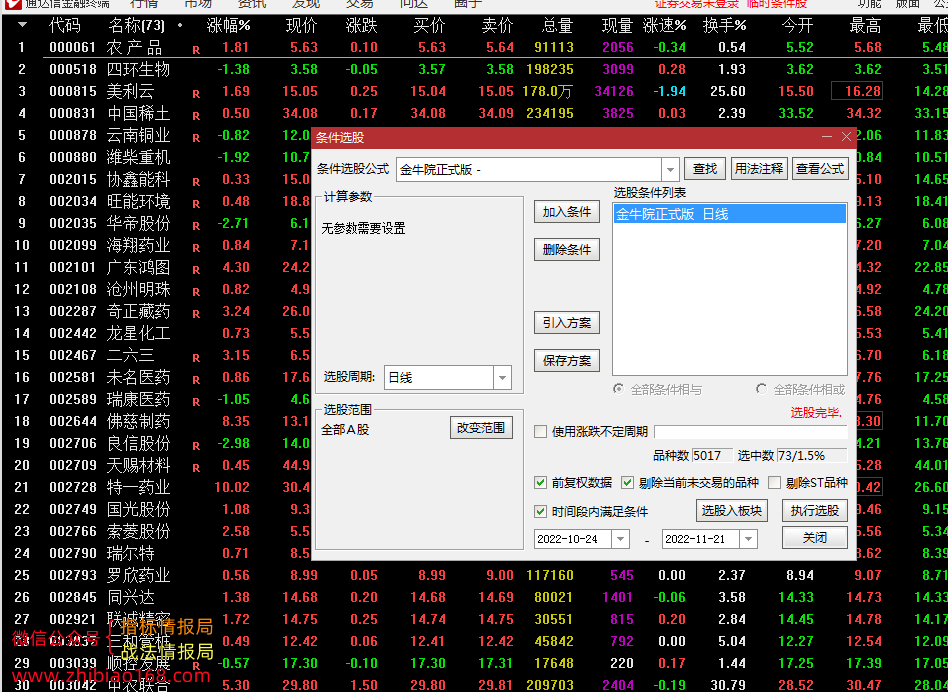Click the 改变范围 button
This screenshot has height=692, width=948.
pos(481,428)
